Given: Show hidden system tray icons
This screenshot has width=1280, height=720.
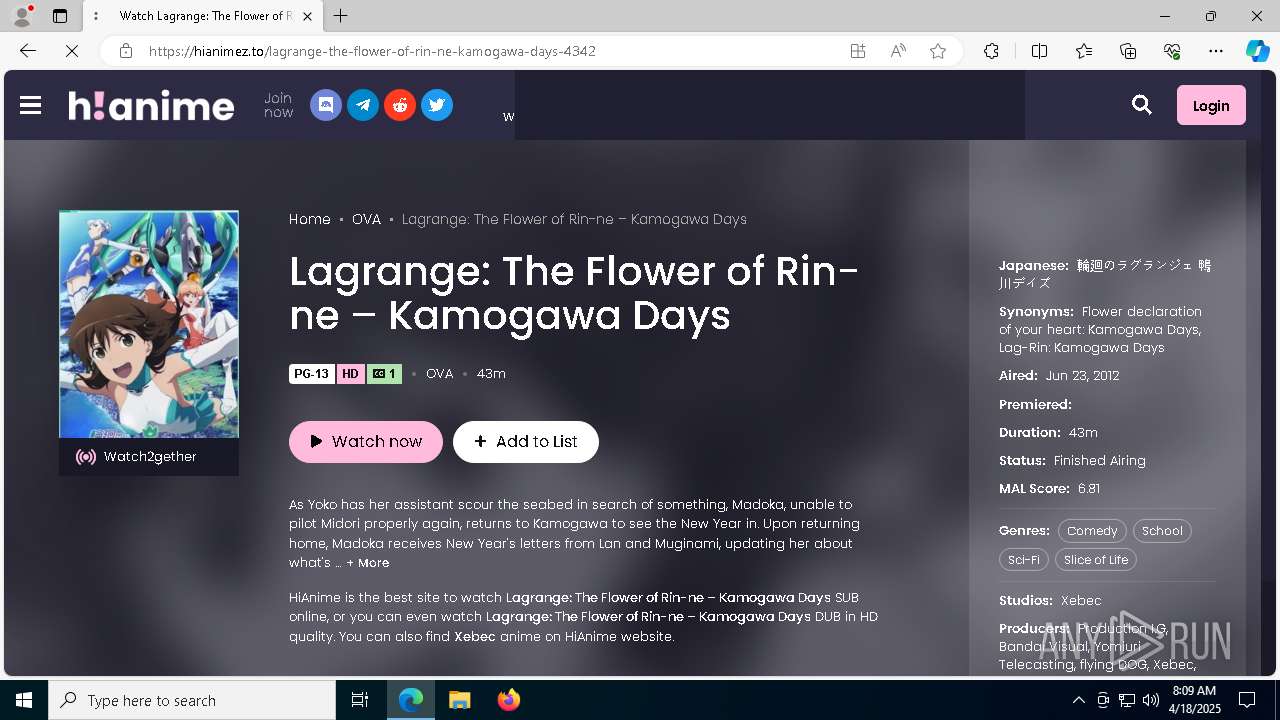Looking at the screenshot, I should click(1078, 700).
